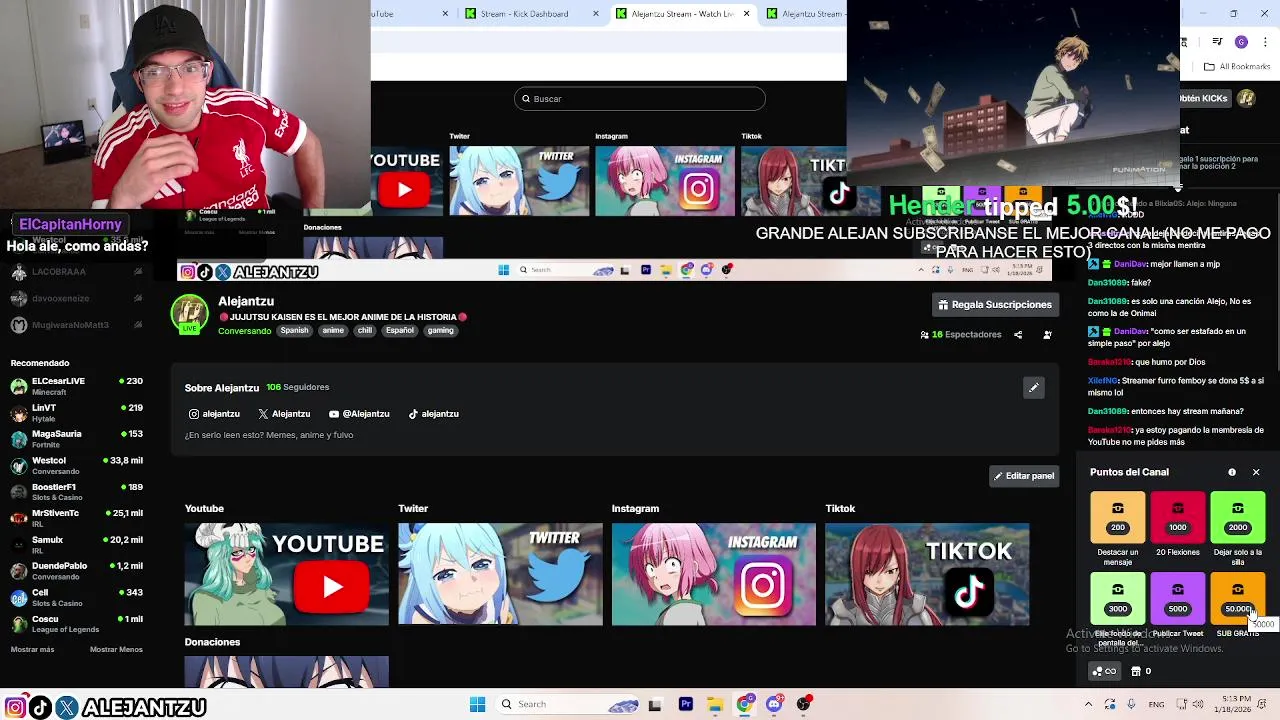Viewport: 1280px width, 720px height.
Task: Open recommended channel LinVT
Action: (76, 412)
